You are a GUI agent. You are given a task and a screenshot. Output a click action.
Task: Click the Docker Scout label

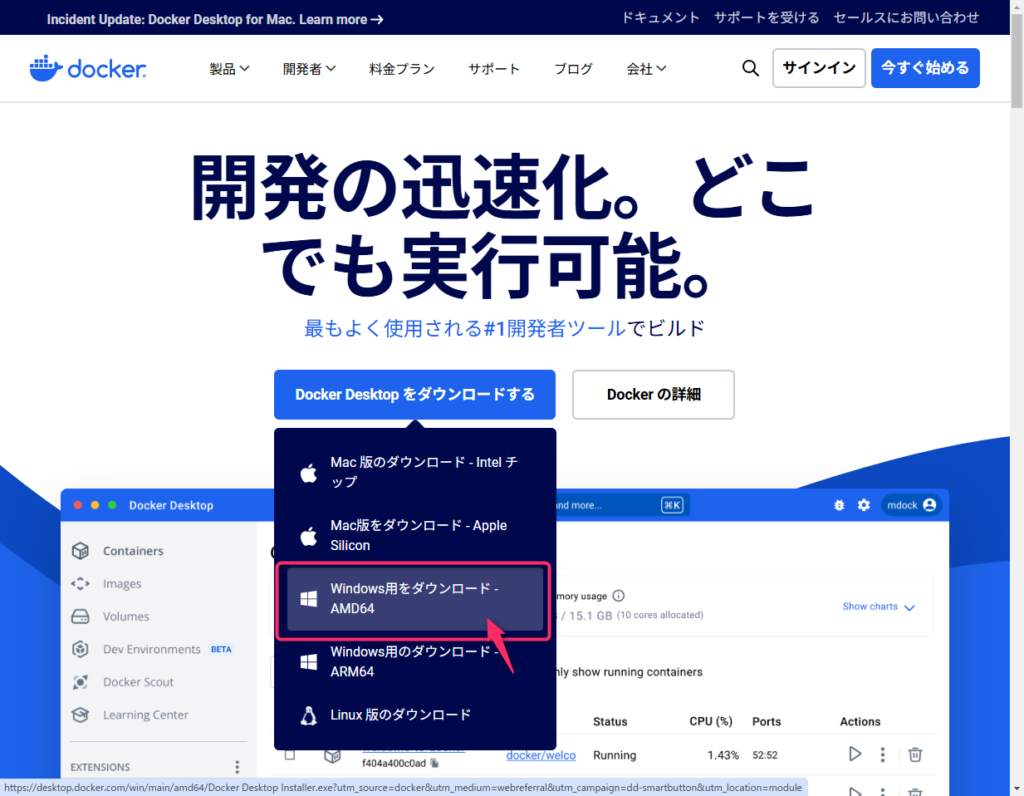pyautogui.click(x=138, y=682)
